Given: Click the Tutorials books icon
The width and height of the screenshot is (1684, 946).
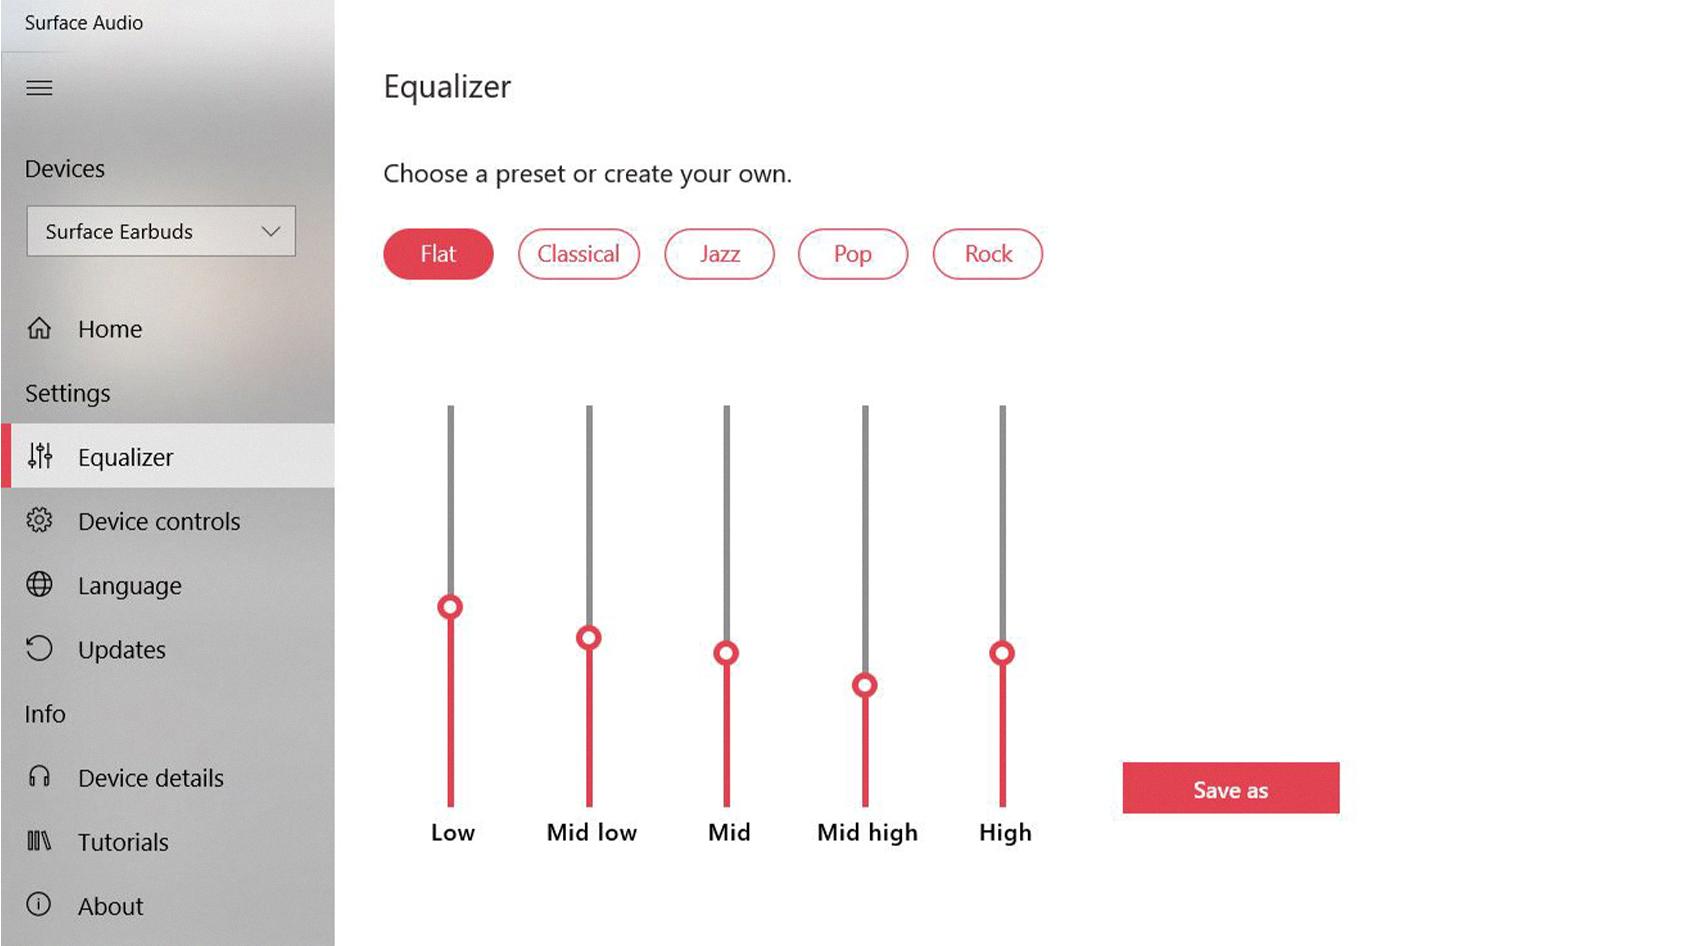Looking at the screenshot, I should tap(39, 841).
